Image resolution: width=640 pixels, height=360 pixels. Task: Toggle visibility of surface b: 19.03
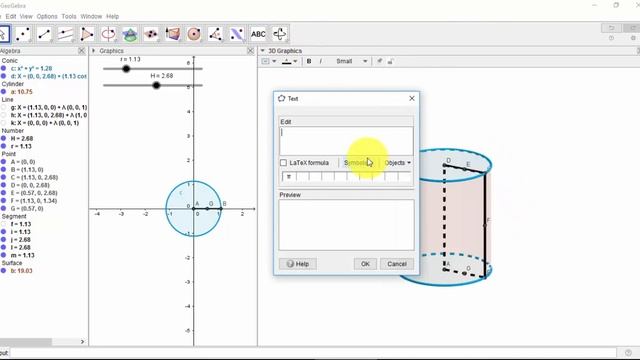(x=4, y=271)
